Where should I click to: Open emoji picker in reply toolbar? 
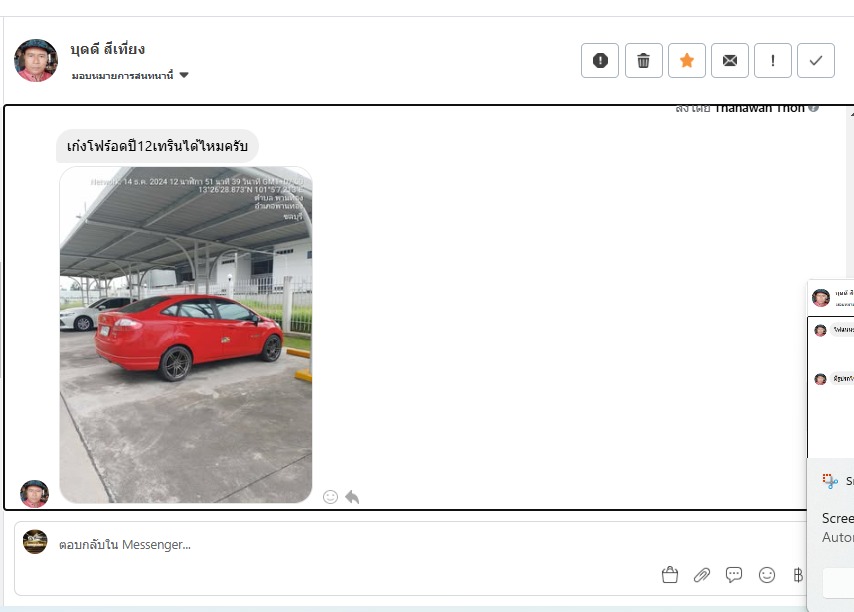point(767,575)
